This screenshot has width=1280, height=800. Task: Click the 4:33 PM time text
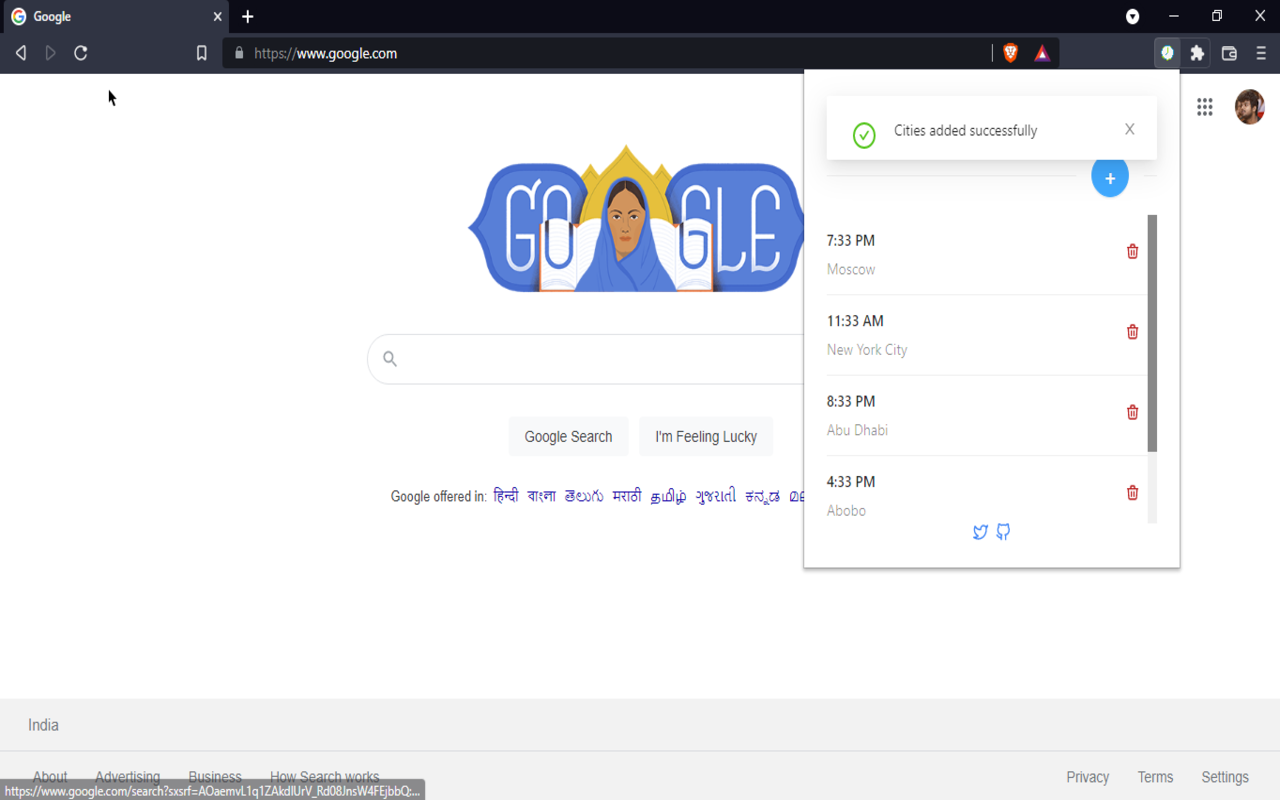851,482
